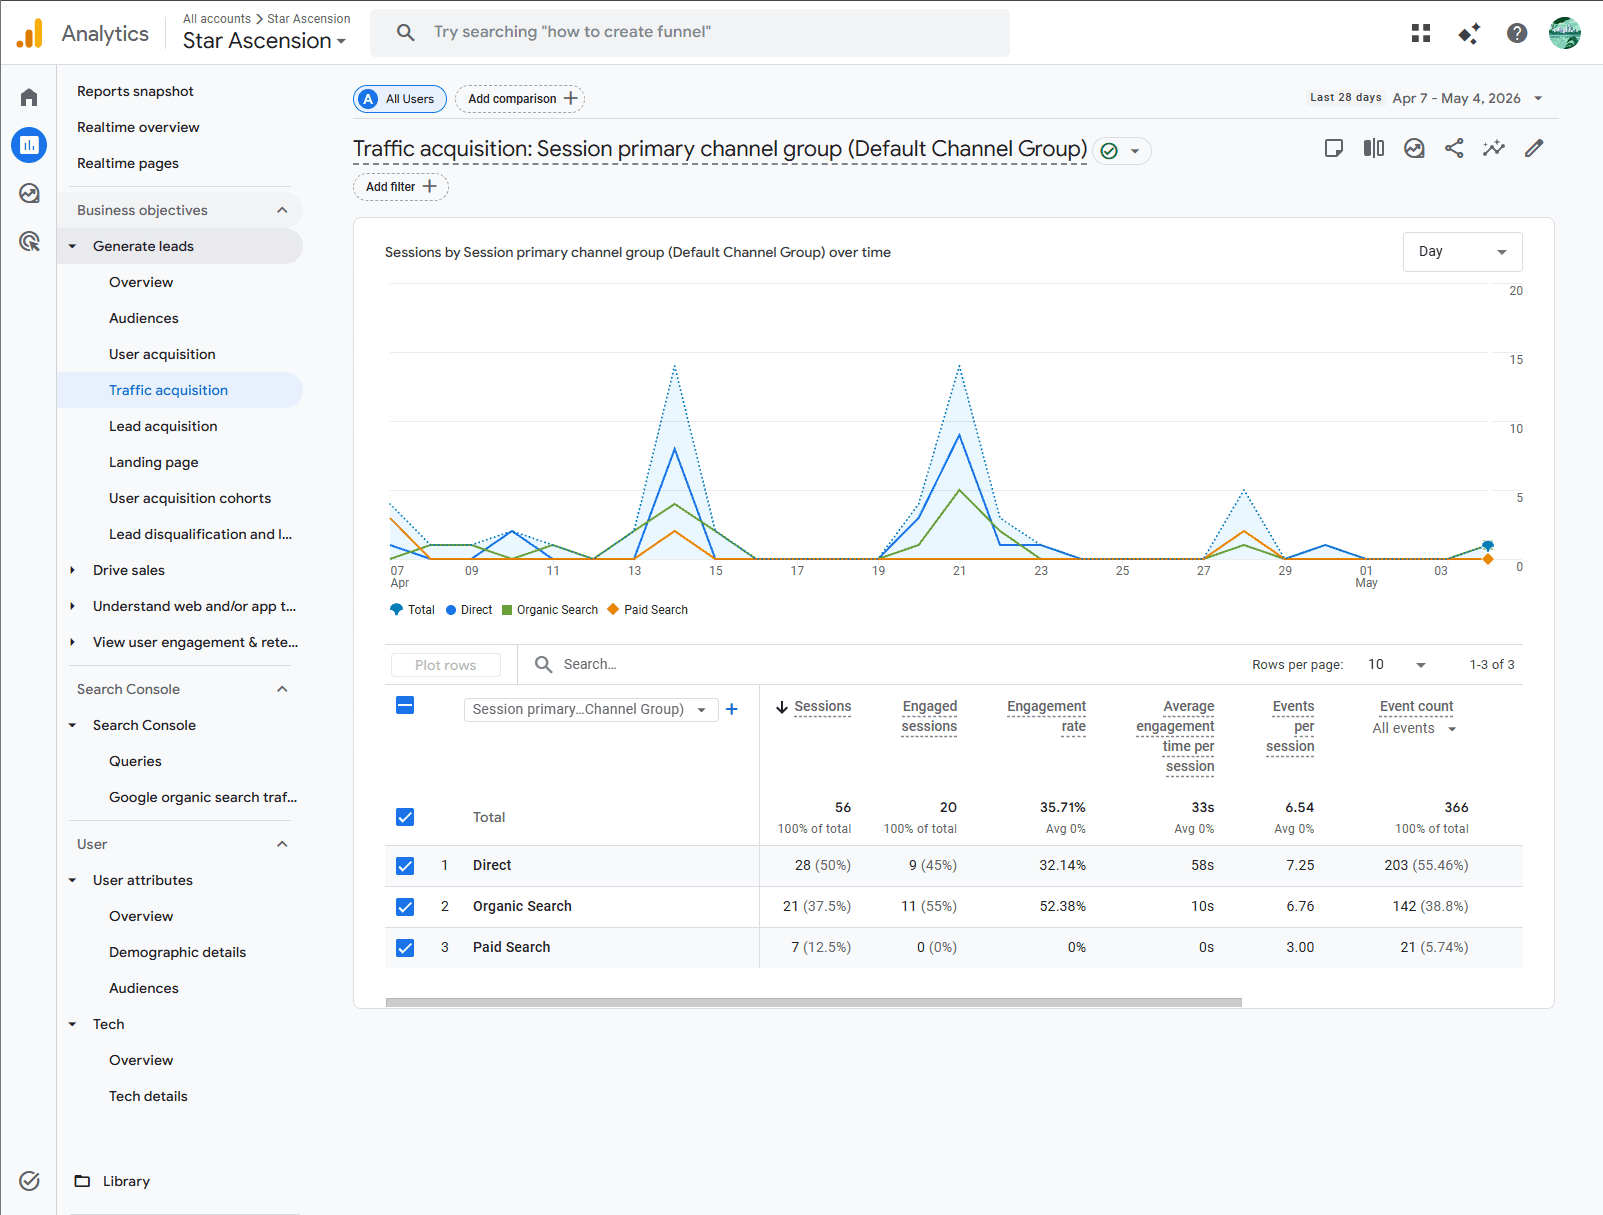
Task: Click the latest data point marker on chart
Action: 1488,546
